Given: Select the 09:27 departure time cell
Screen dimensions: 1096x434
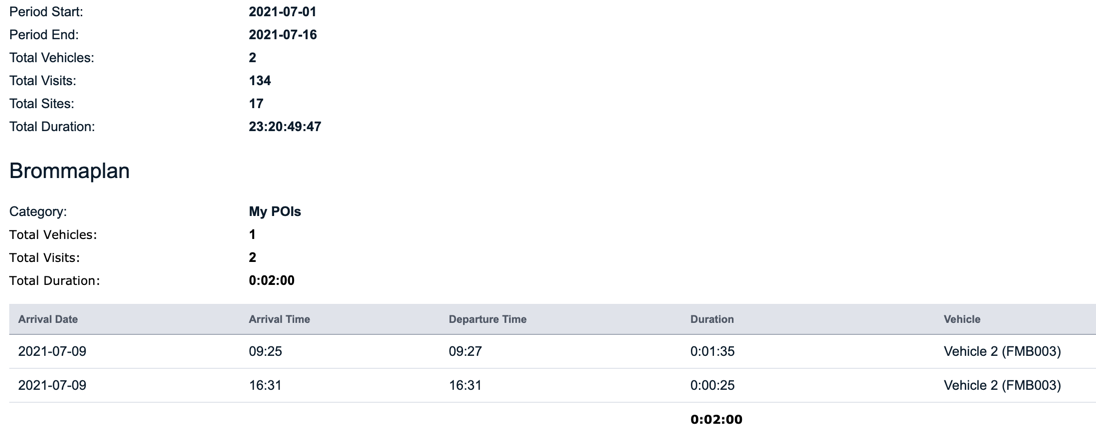Looking at the screenshot, I should point(464,352).
